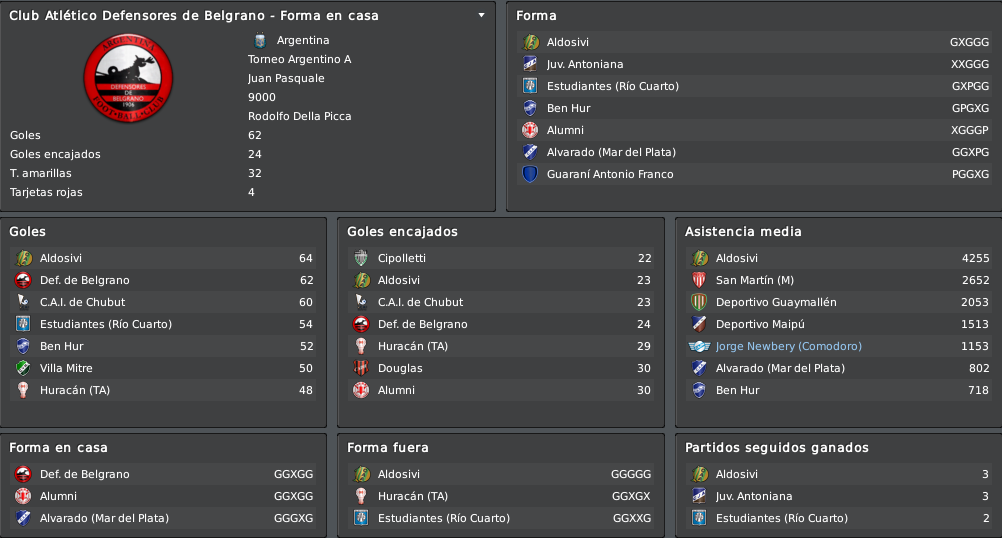Screen dimensions: 1002x538
Task: Click Villa Mitre badge in Goles list
Action: [x=23, y=368]
